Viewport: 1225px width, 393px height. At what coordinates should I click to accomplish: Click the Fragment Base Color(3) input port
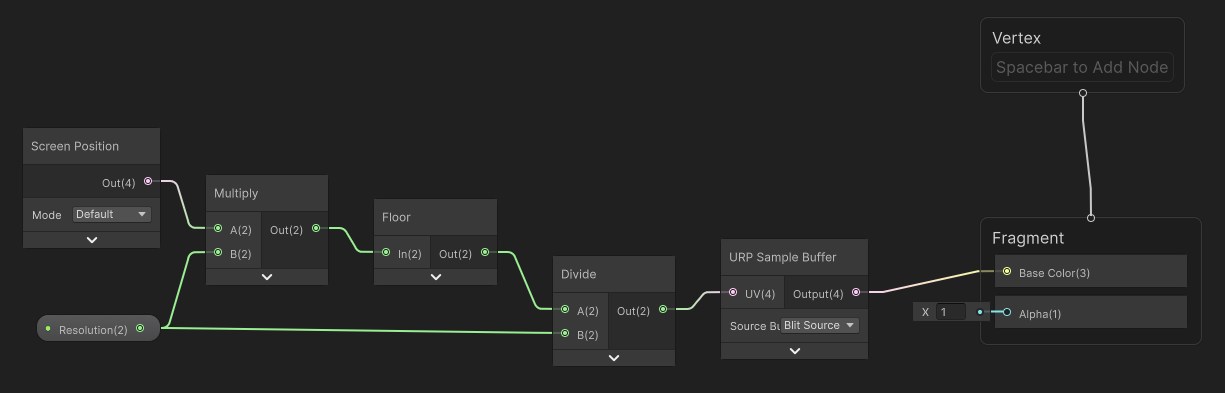click(x=1007, y=272)
